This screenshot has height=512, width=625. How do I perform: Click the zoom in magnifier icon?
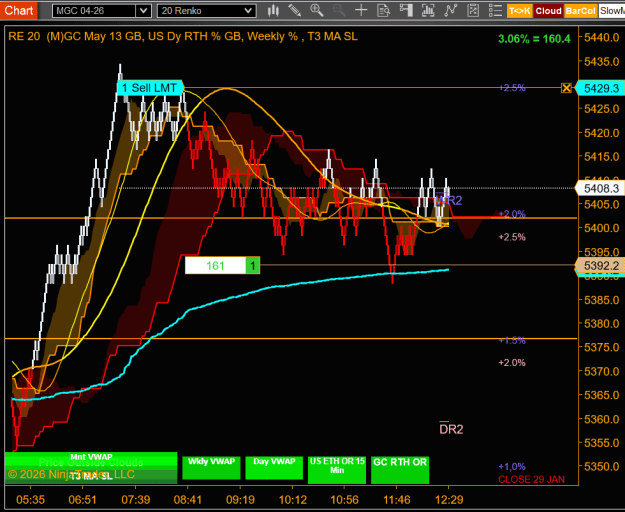[317, 10]
